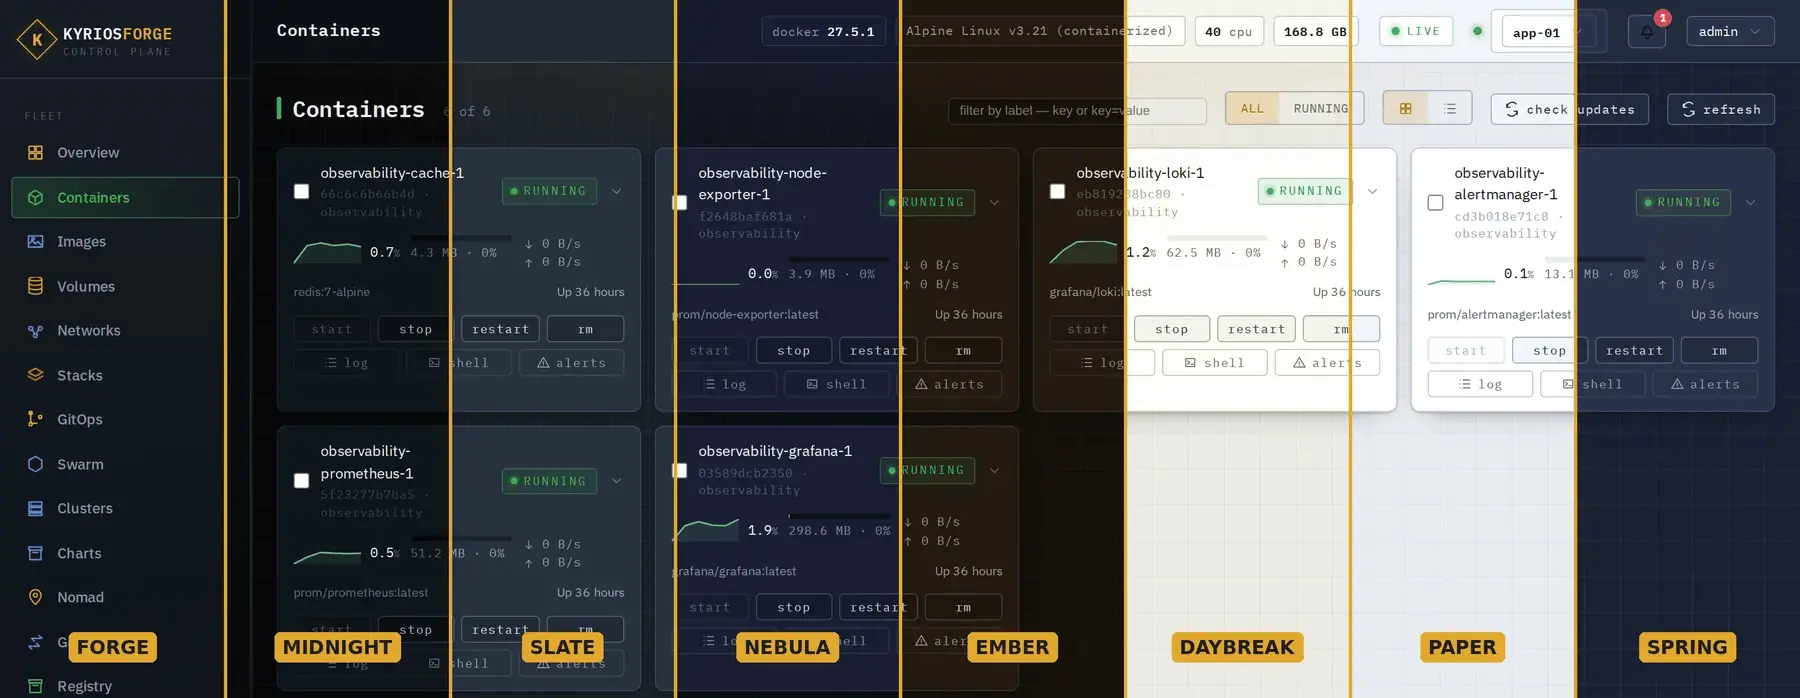1800x698 pixels.
Task: Select observability-cache-1 checkbox
Action: pos(301,191)
